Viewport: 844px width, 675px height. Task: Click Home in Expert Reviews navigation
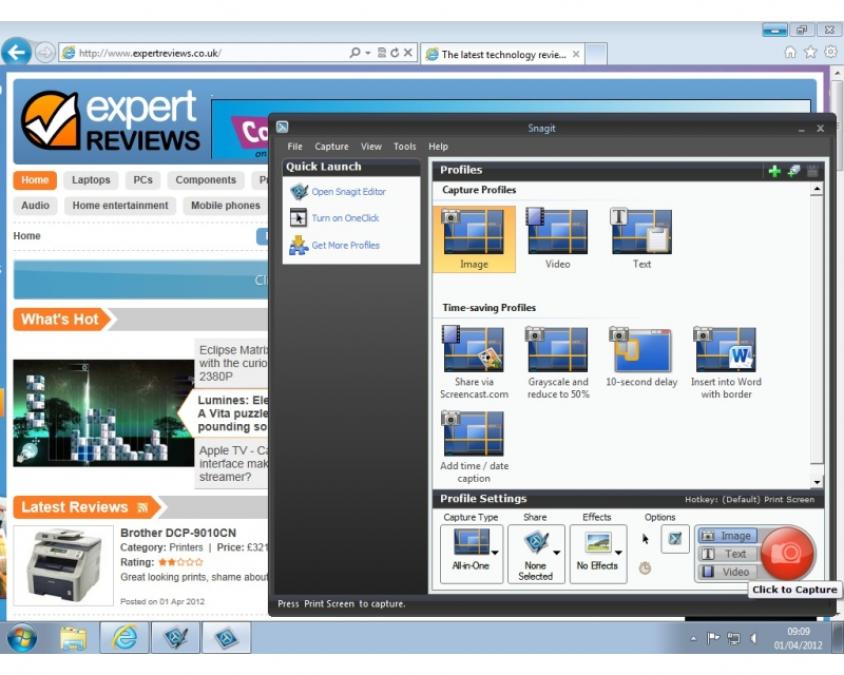(x=35, y=180)
